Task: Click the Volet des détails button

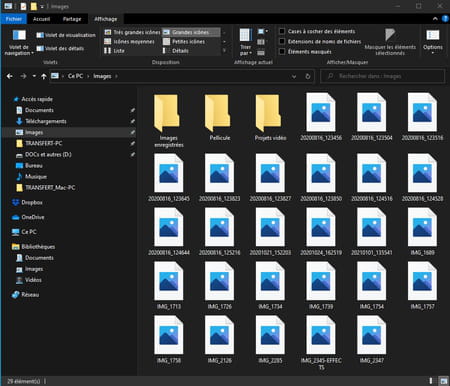Action: (x=60, y=48)
